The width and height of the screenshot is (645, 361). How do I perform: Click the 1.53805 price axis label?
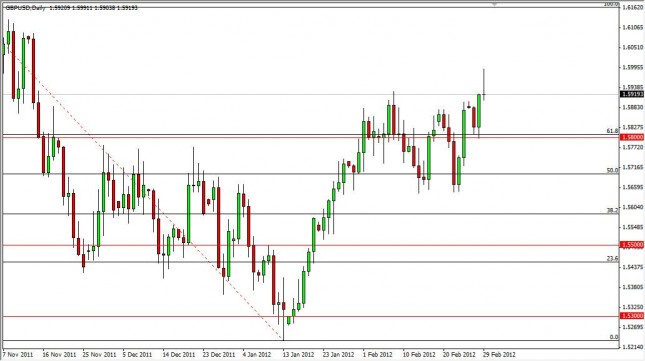point(633,287)
